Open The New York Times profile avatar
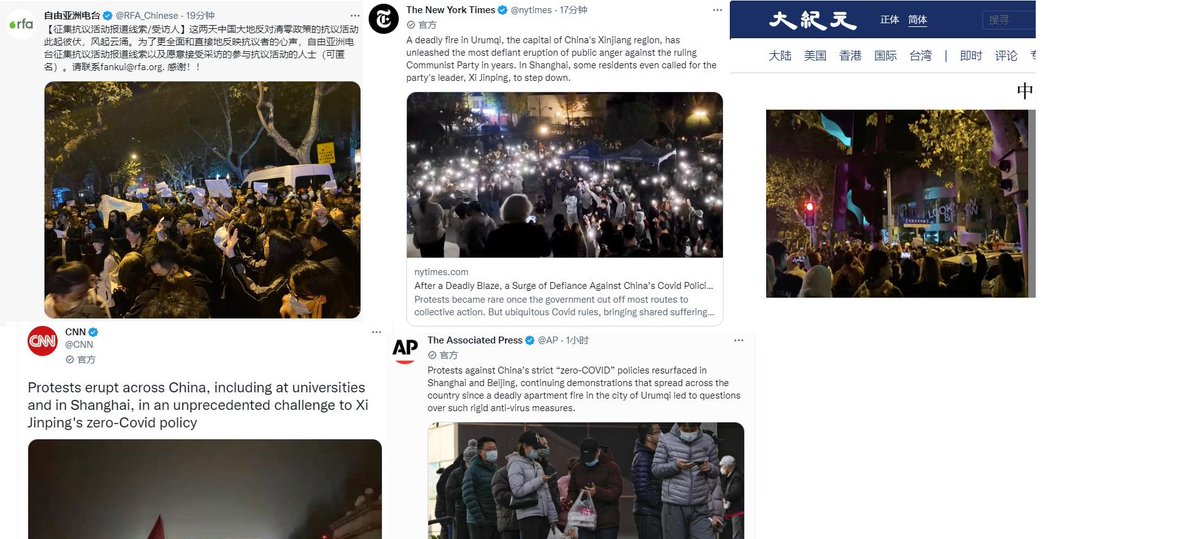 pos(382,20)
